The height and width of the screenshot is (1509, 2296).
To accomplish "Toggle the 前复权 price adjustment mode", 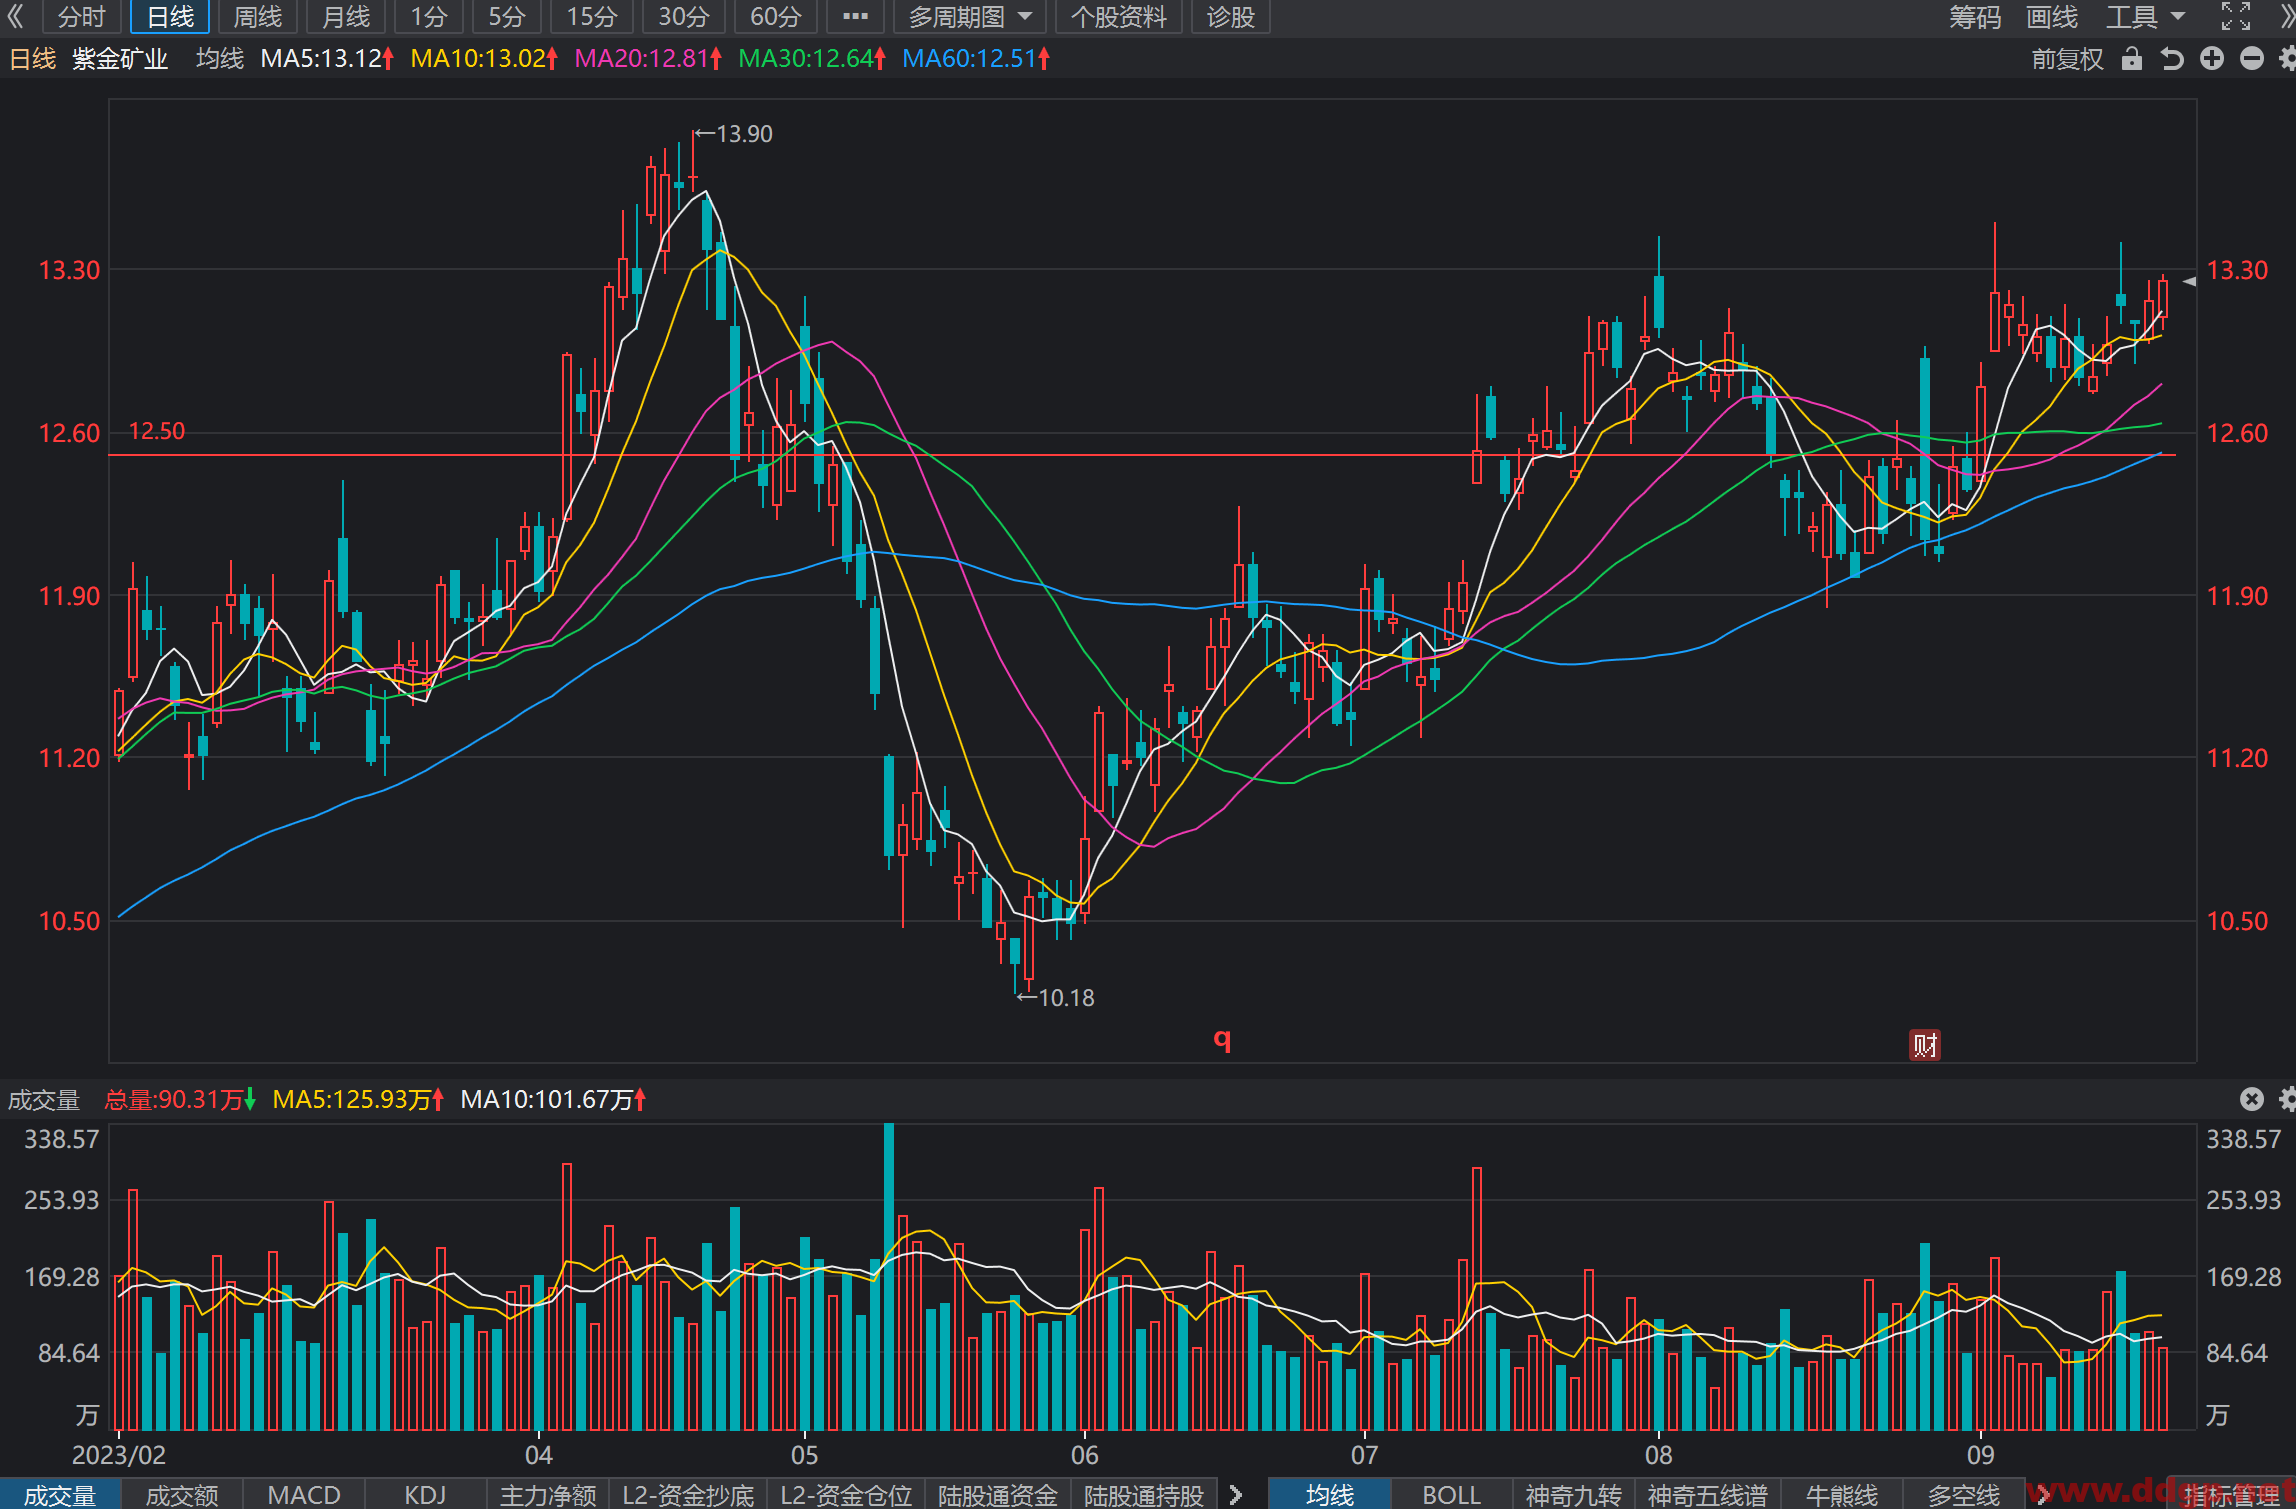I will point(2067,59).
